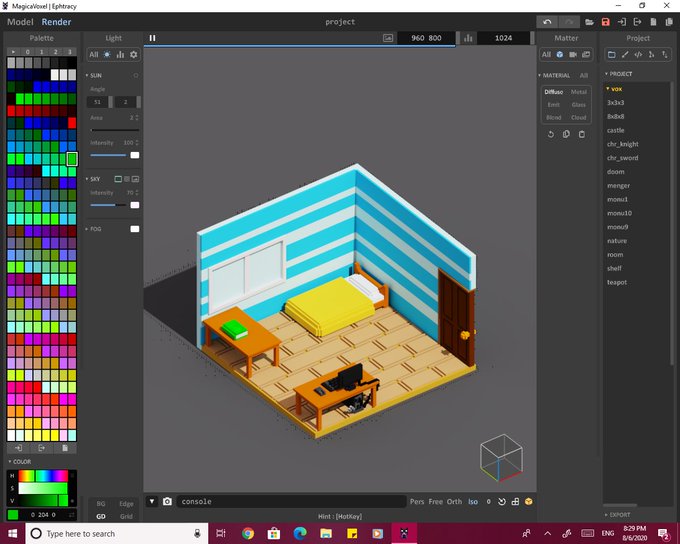Collapse the vox folder in project list
Screen dimensions: 680x544
pyautogui.click(x=614, y=88)
